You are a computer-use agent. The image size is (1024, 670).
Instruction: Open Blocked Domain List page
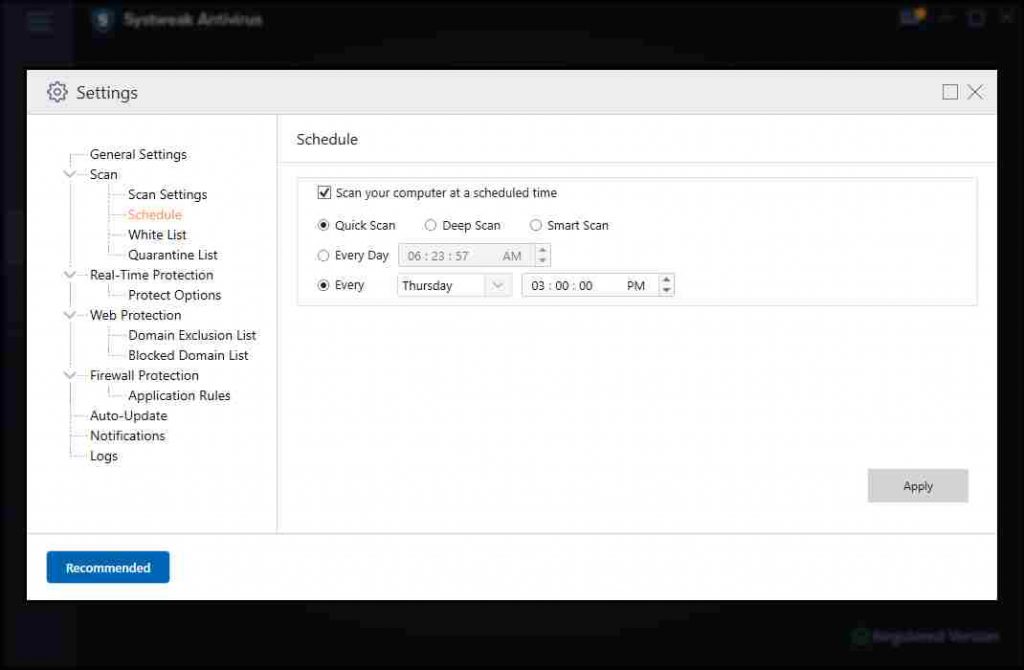[x=188, y=356]
